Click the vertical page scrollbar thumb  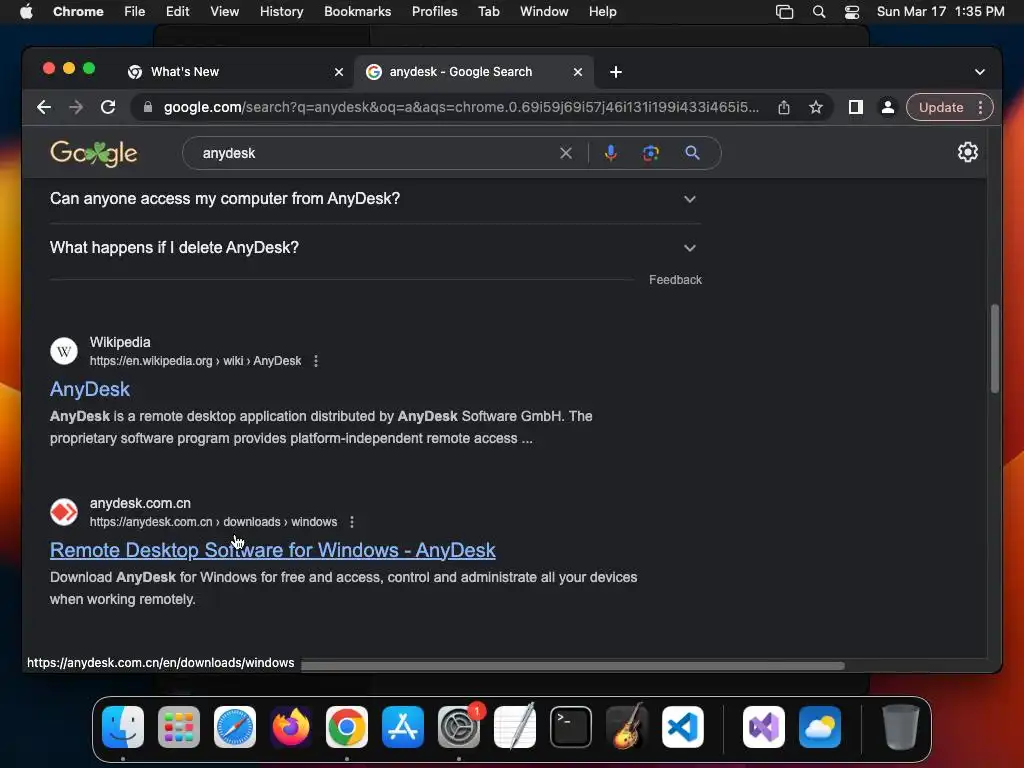click(x=995, y=348)
